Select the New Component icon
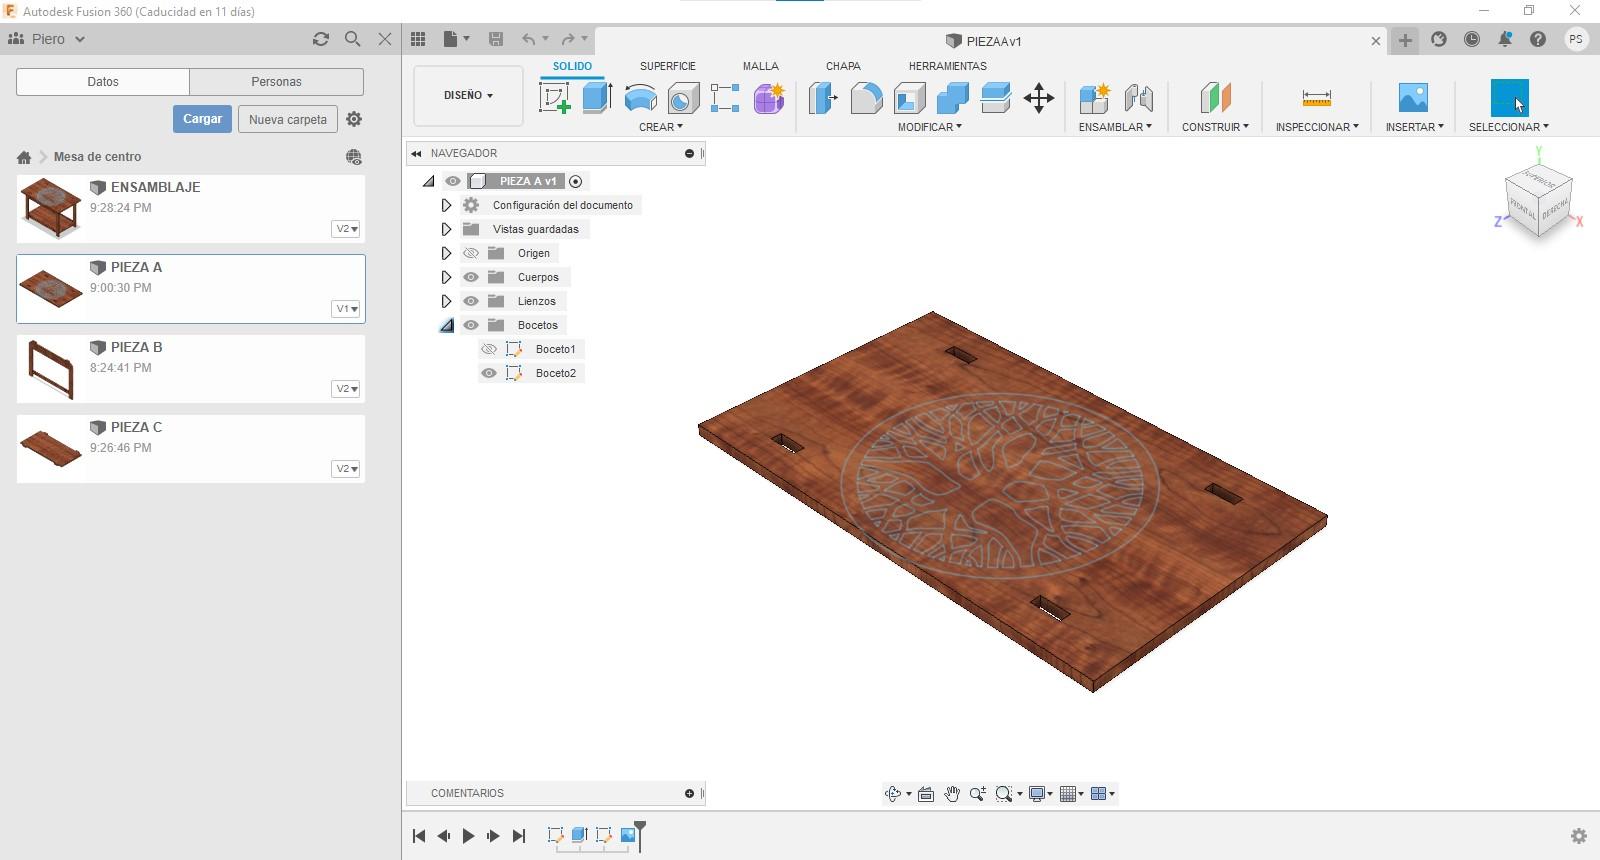The width and height of the screenshot is (1600, 860). 1095,98
